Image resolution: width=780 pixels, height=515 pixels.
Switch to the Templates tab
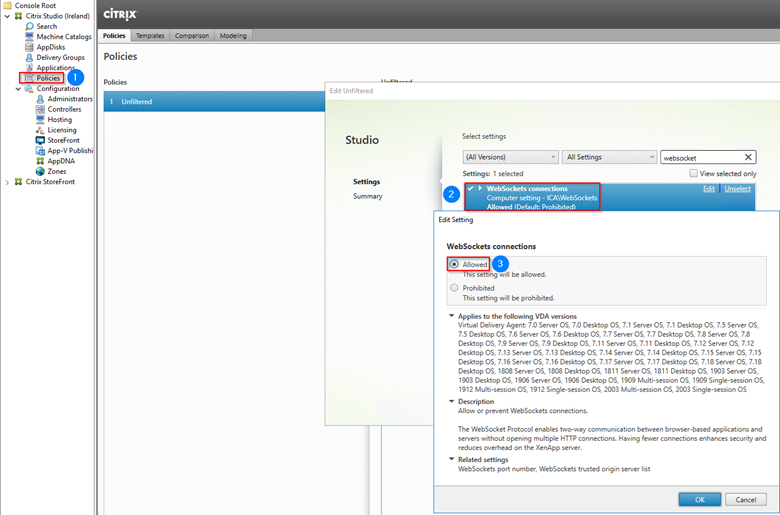[150, 35]
